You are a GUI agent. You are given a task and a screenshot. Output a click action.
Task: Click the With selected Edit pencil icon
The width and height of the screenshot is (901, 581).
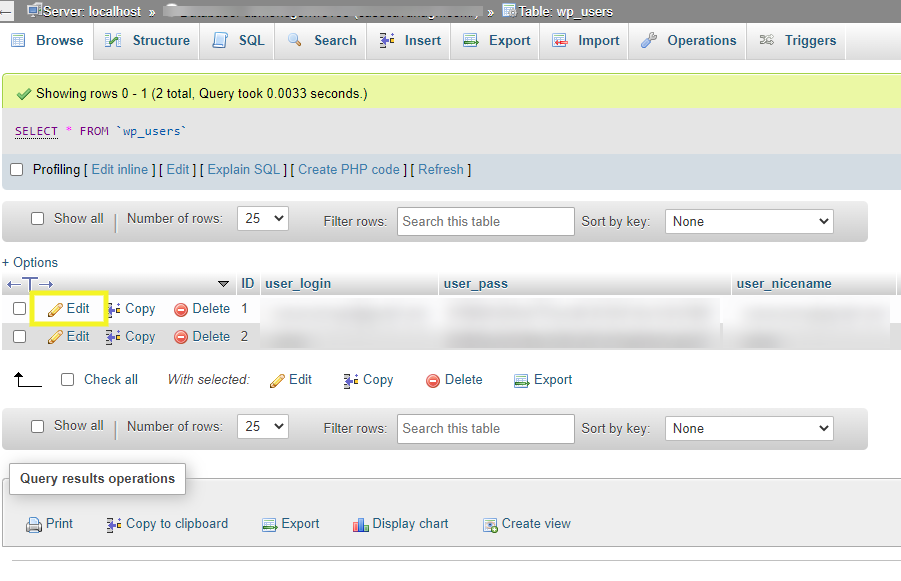277,380
